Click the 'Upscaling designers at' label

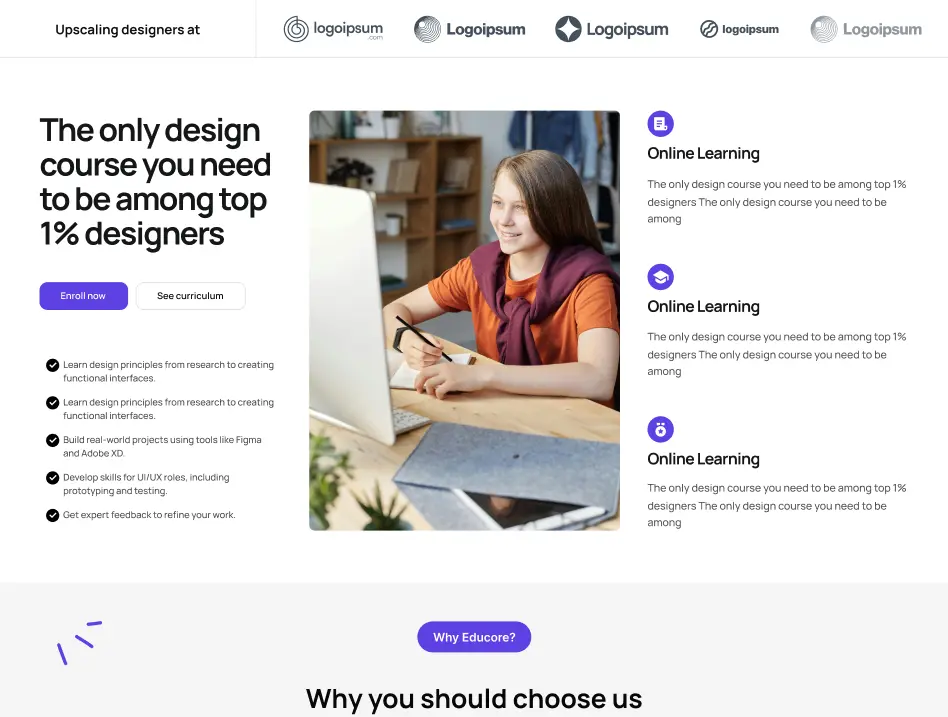click(x=128, y=30)
